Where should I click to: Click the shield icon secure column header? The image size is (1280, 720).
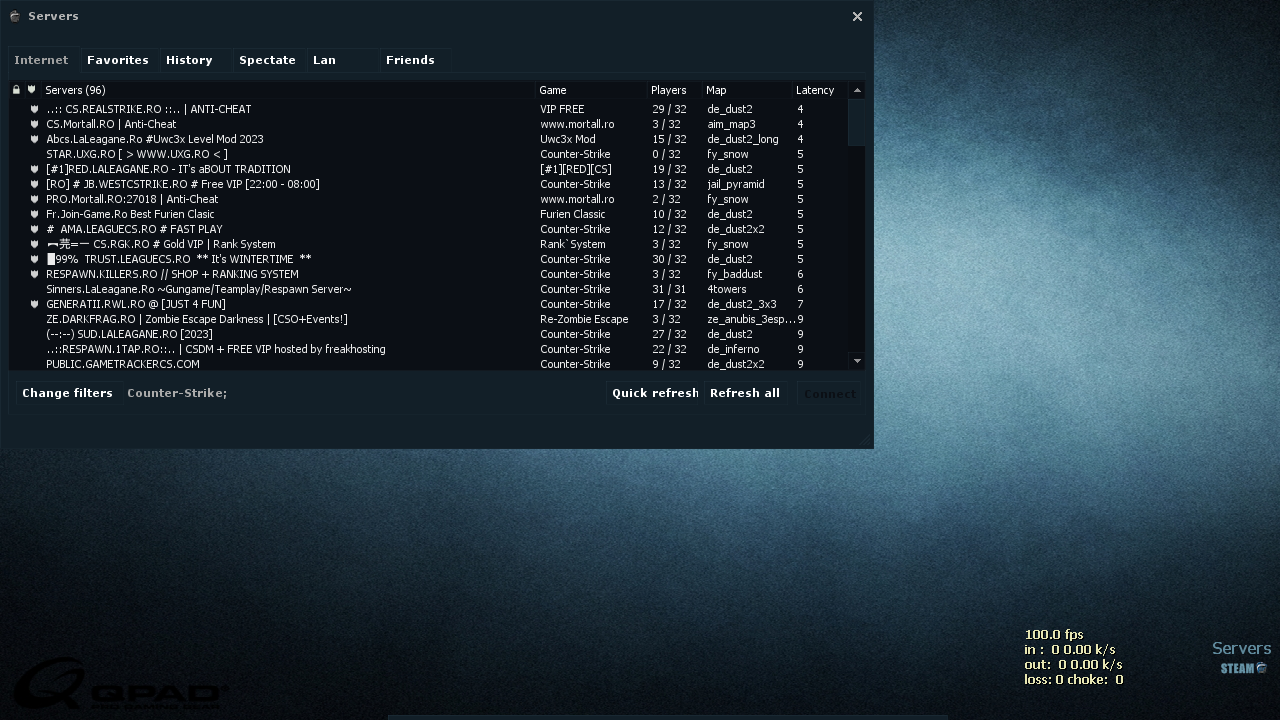[31, 90]
